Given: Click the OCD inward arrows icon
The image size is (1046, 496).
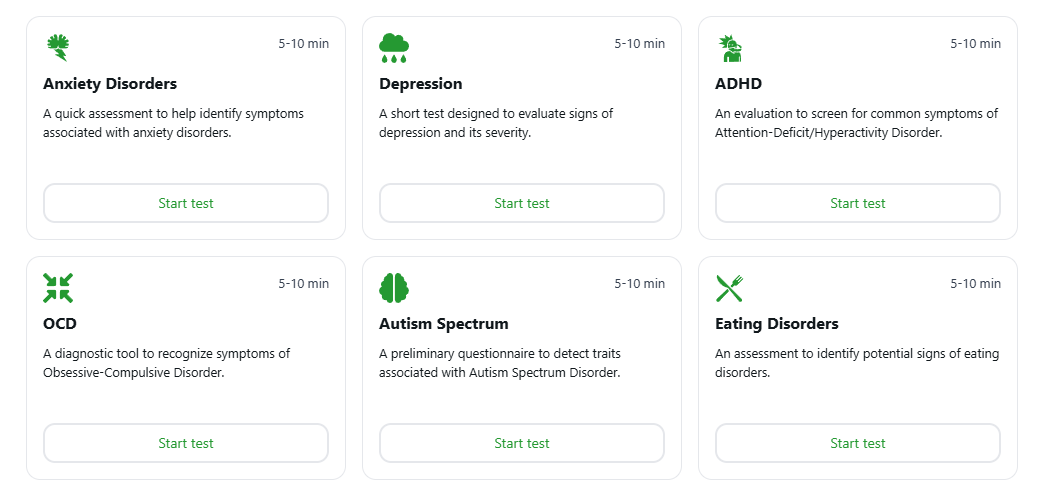Looking at the screenshot, I should click(x=58, y=288).
